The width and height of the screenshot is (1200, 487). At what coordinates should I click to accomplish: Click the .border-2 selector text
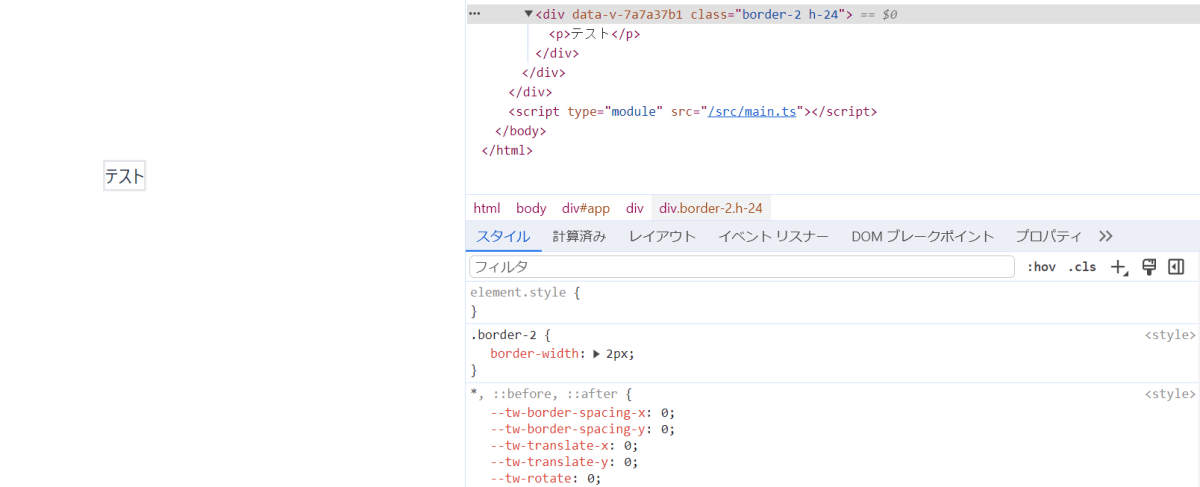[x=504, y=335]
